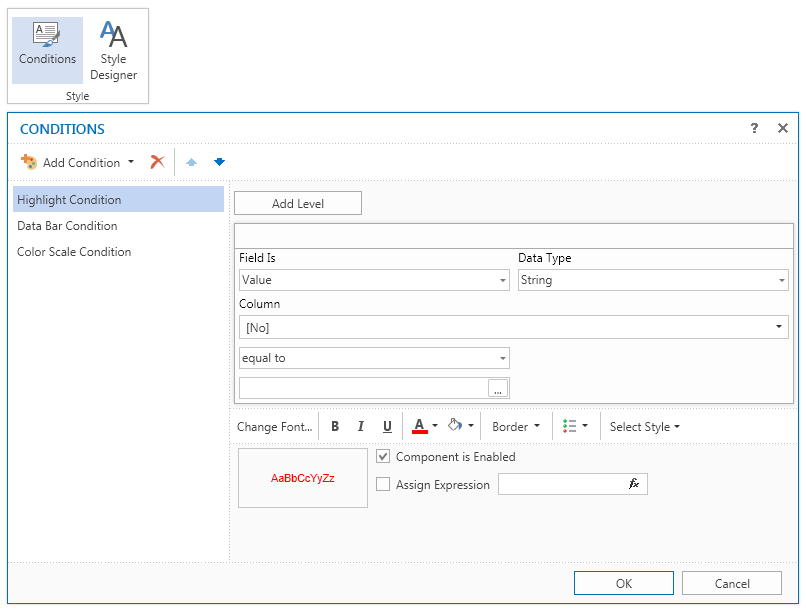806x613 pixels.
Task: Select Highlight Condition in the list
Action: pyautogui.click(x=118, y=199)
